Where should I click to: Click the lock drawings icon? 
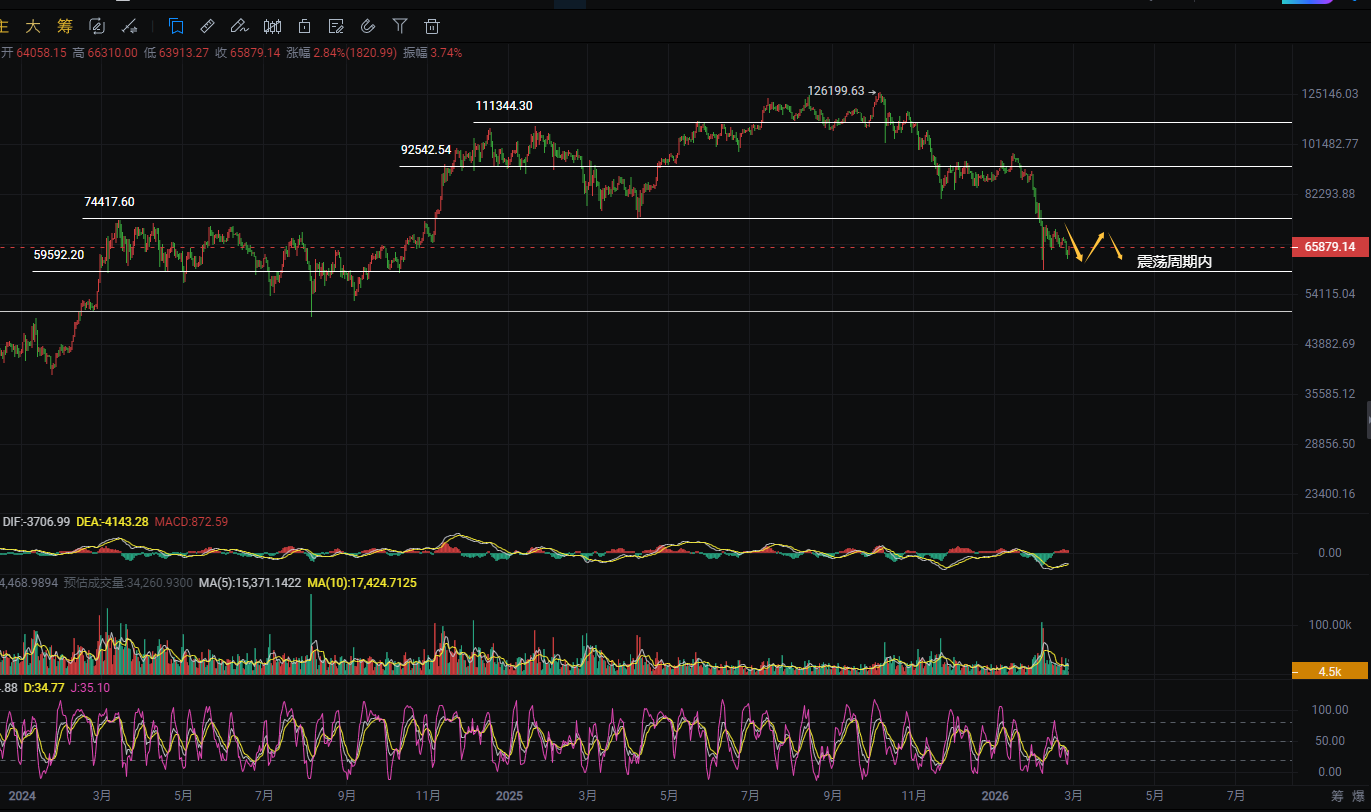pos(304,26)
